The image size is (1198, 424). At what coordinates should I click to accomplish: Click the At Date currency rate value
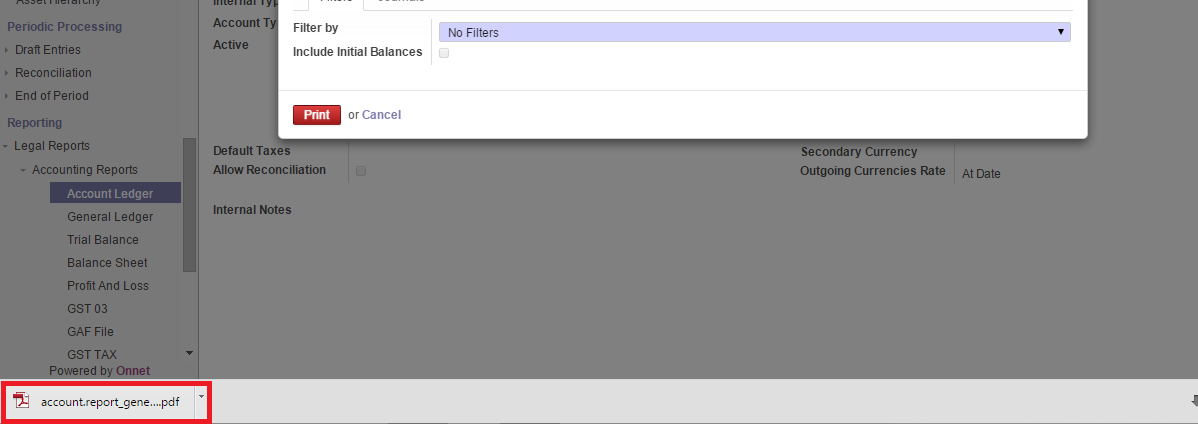(x=981, y=174)
